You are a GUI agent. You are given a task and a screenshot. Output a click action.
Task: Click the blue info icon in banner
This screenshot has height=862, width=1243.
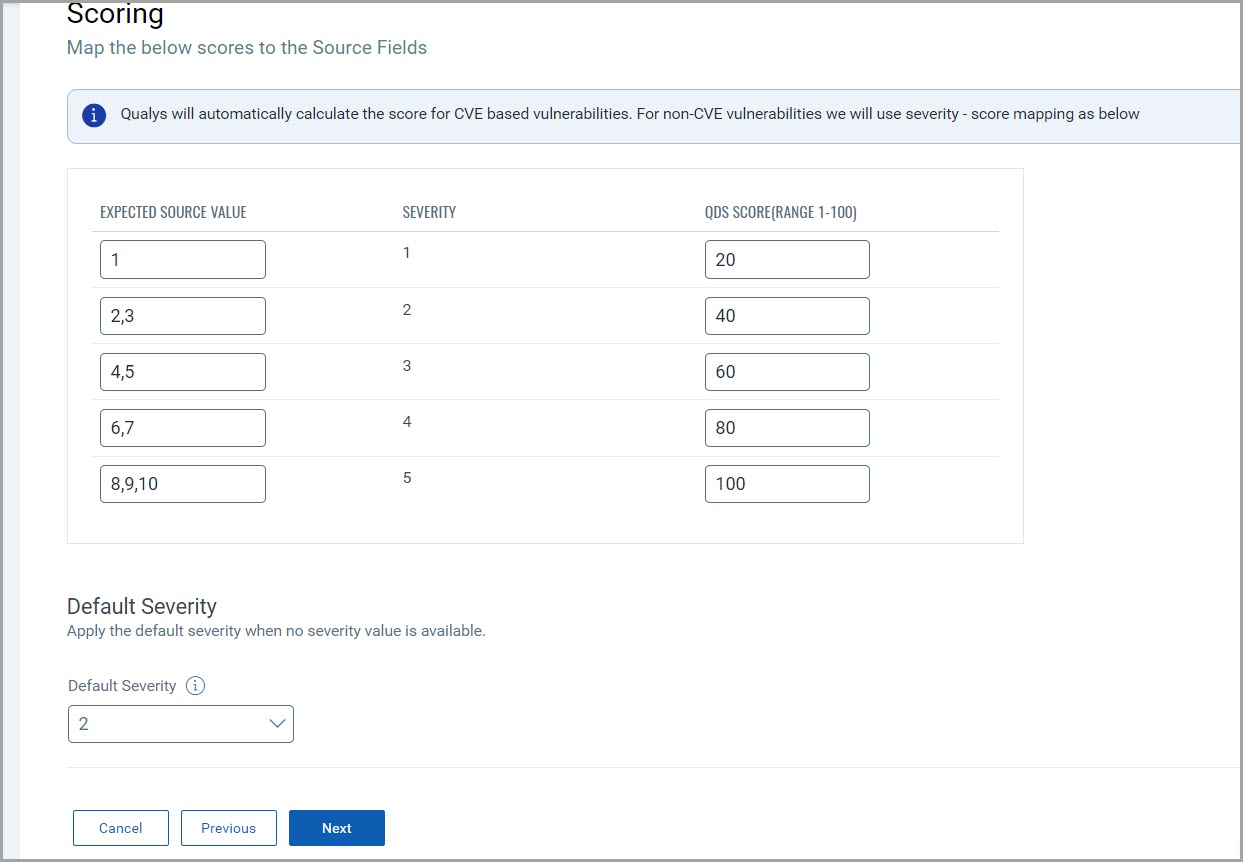(94, 115)
